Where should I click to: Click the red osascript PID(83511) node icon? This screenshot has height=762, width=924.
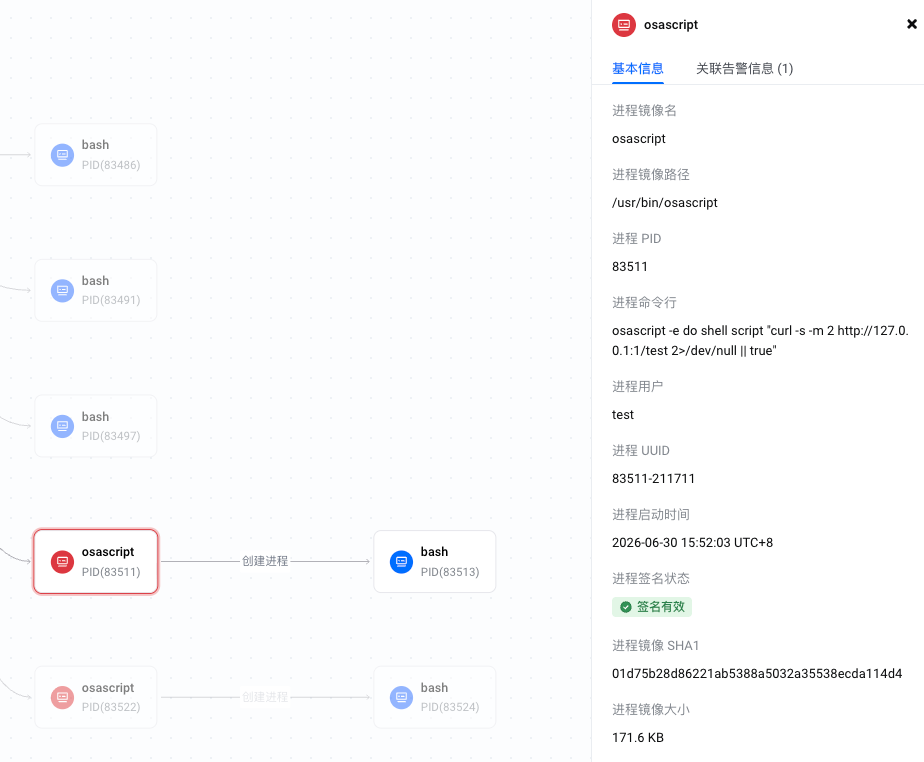point(62,562)
